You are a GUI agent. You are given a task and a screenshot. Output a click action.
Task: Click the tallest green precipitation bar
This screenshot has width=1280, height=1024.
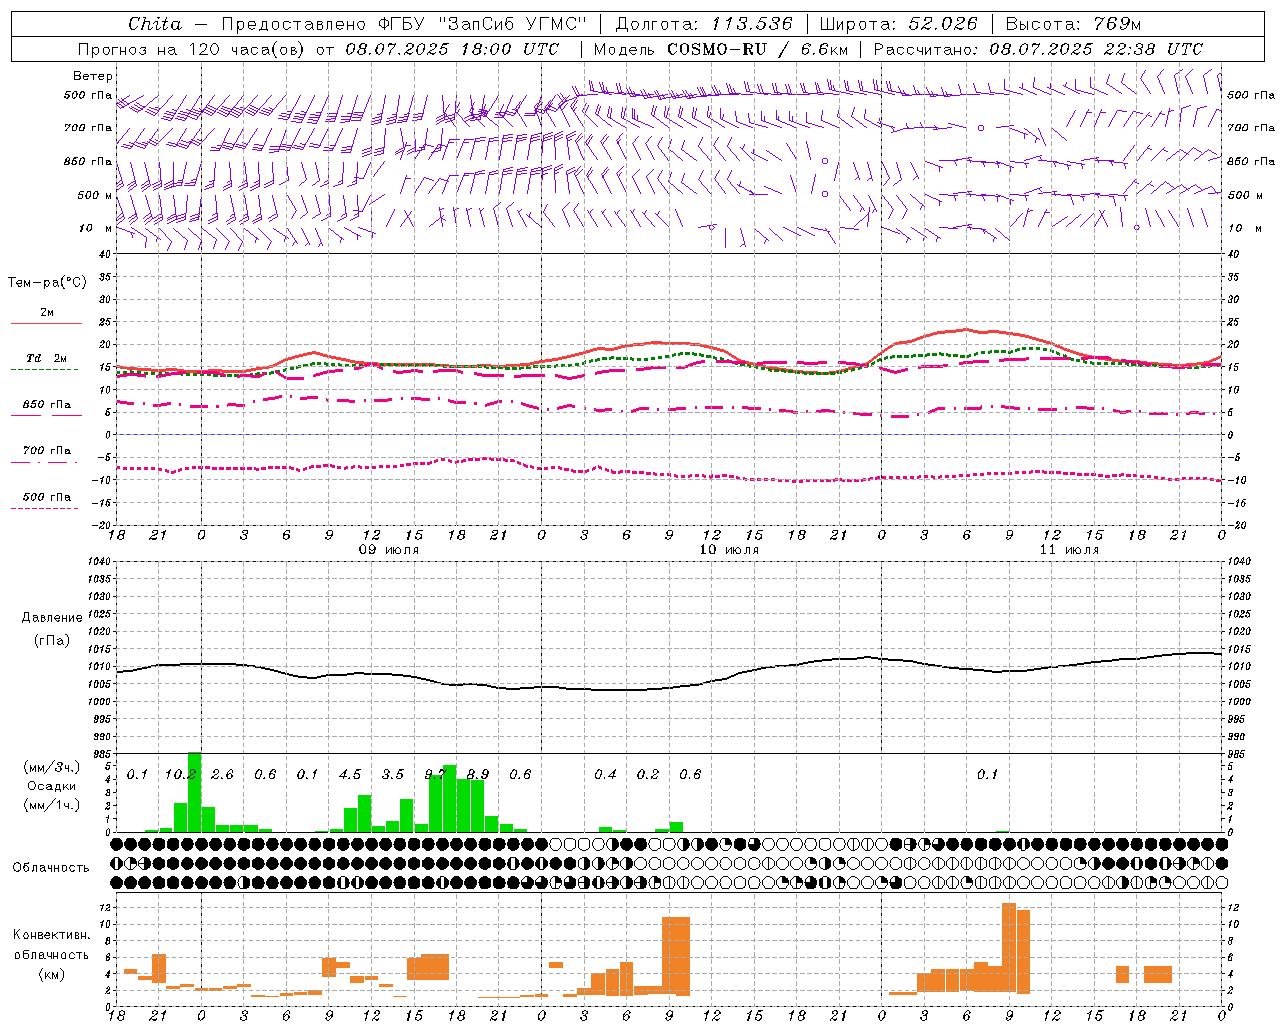coord(194,792)
